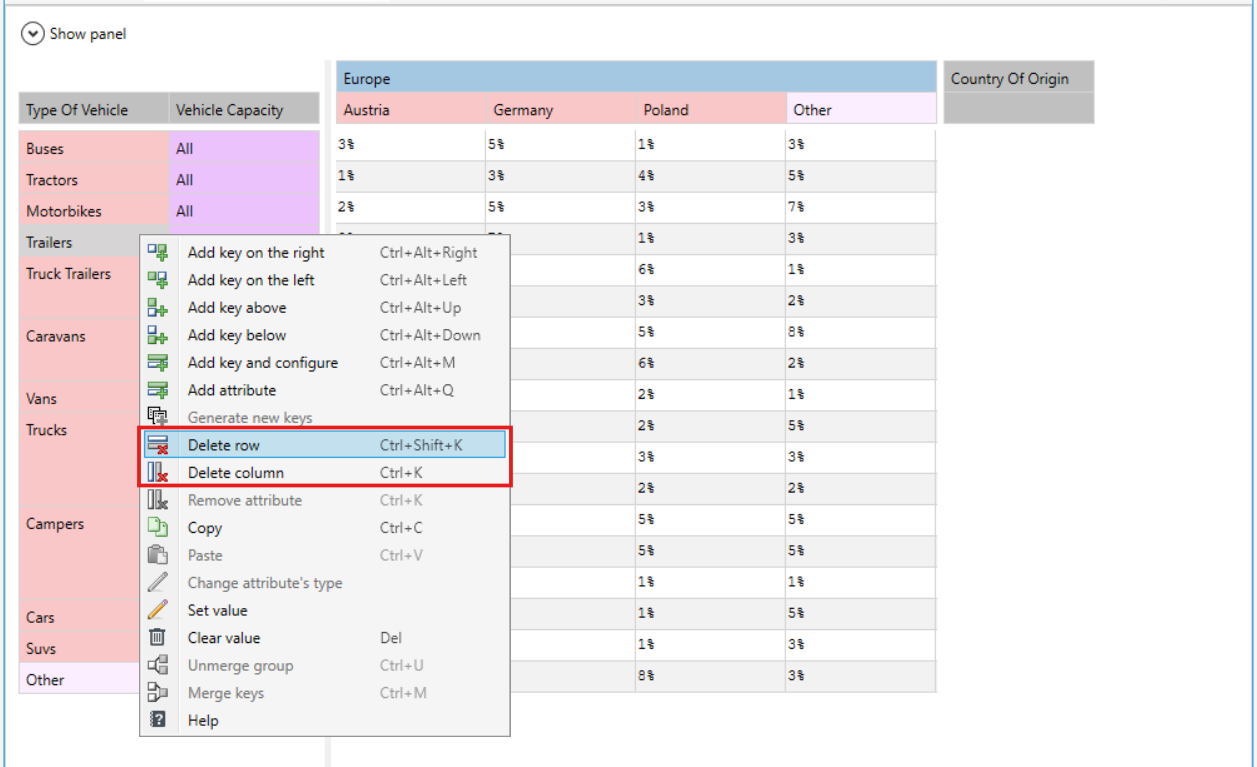Select the Germany column header
This screenshot has width=1257, height=767.
click(x=561, y=110)
